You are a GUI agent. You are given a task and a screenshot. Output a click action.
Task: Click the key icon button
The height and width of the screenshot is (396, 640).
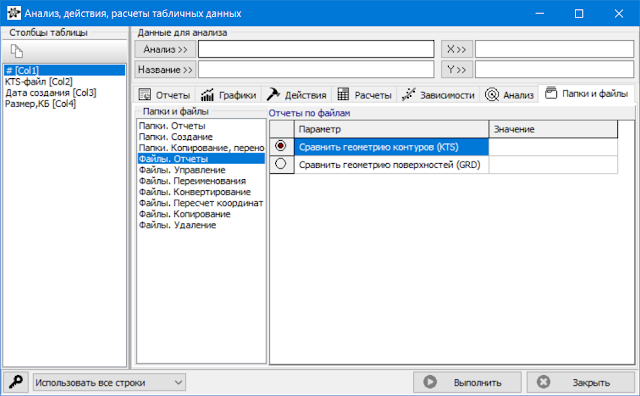16,382
